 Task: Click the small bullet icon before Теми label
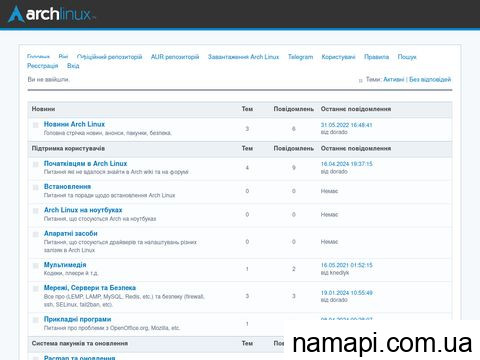360,80
